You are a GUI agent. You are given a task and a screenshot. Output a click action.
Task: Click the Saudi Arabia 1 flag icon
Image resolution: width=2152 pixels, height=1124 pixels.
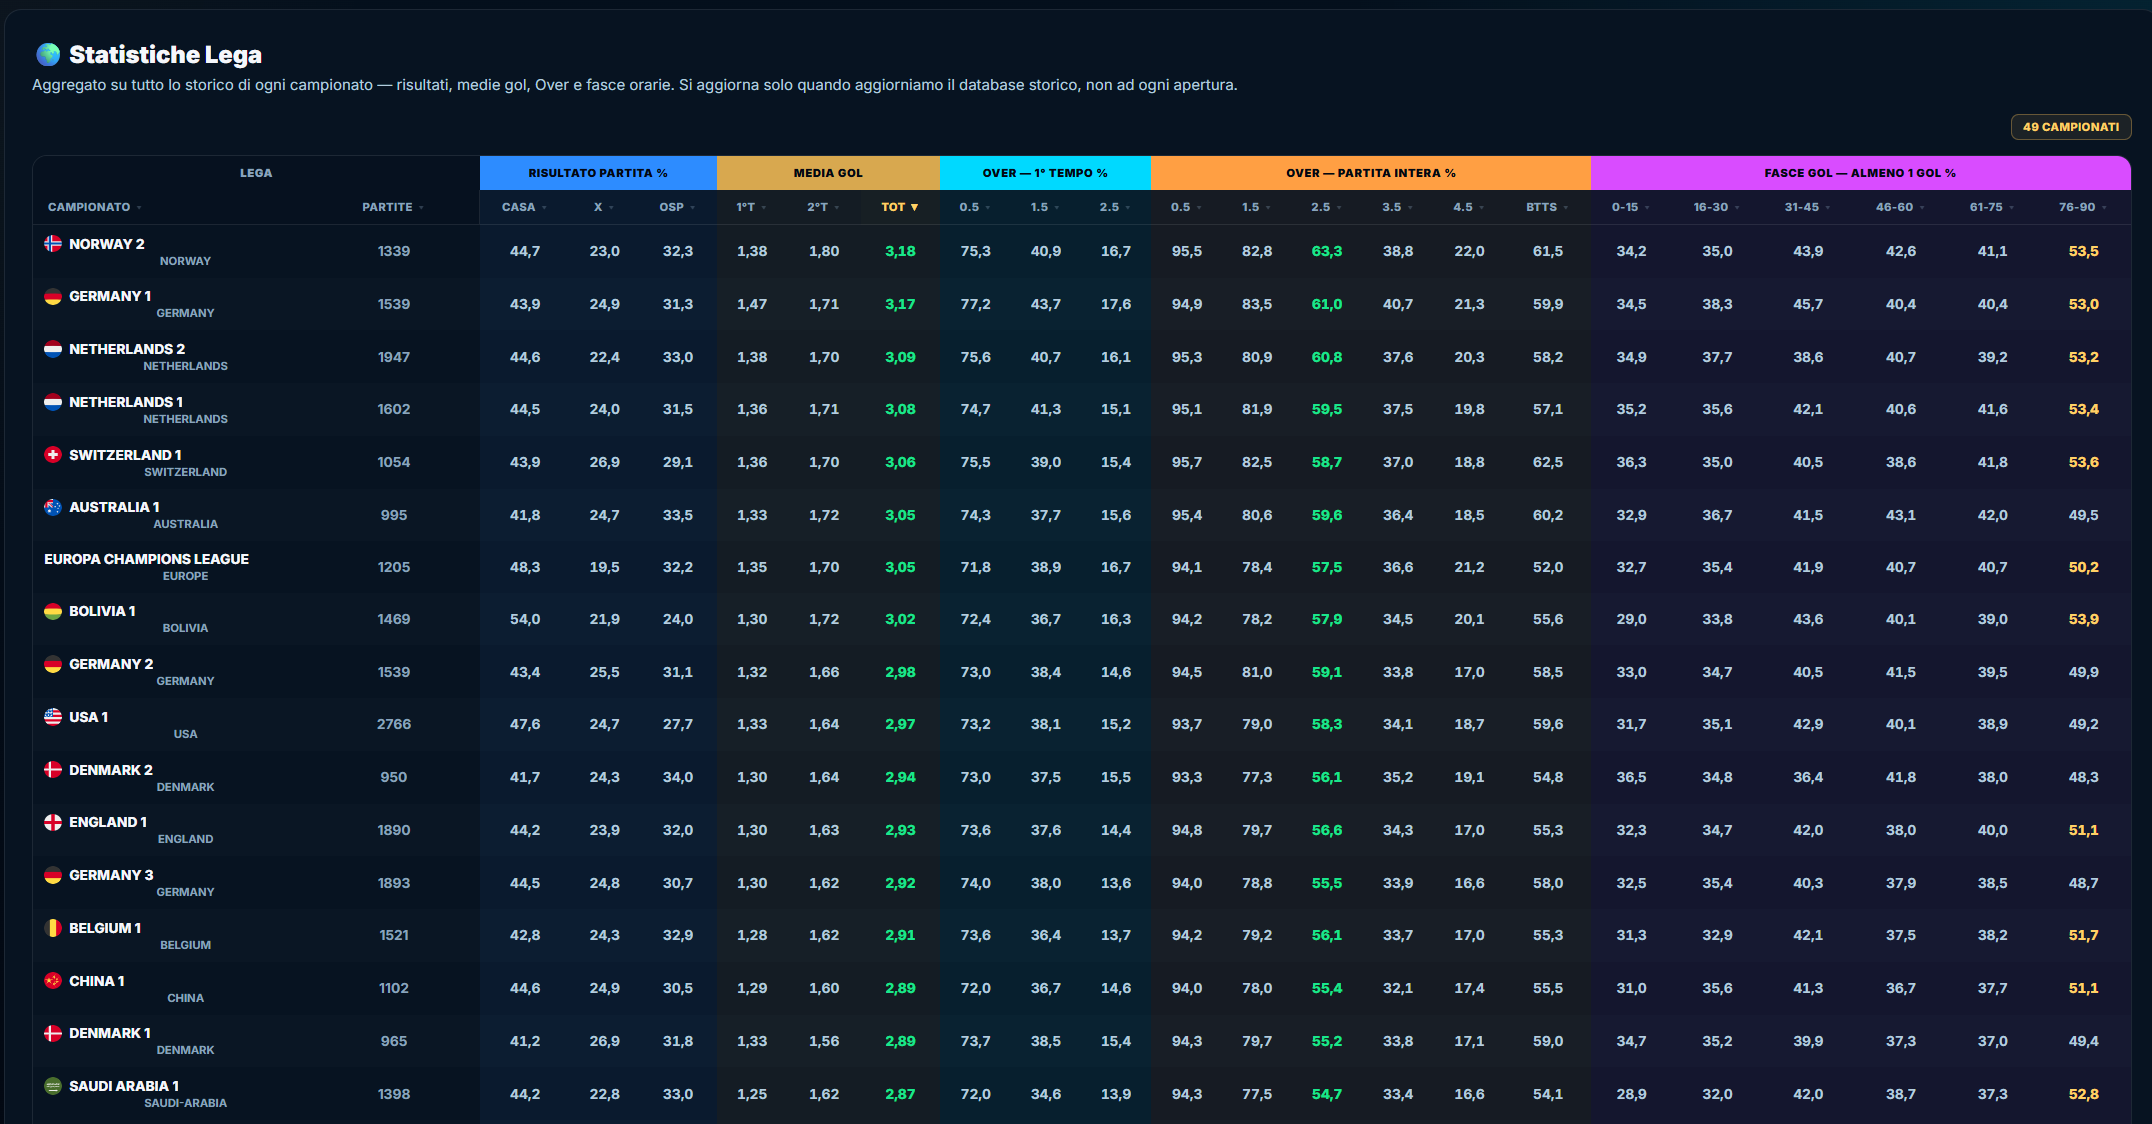tap(53, 1086)
